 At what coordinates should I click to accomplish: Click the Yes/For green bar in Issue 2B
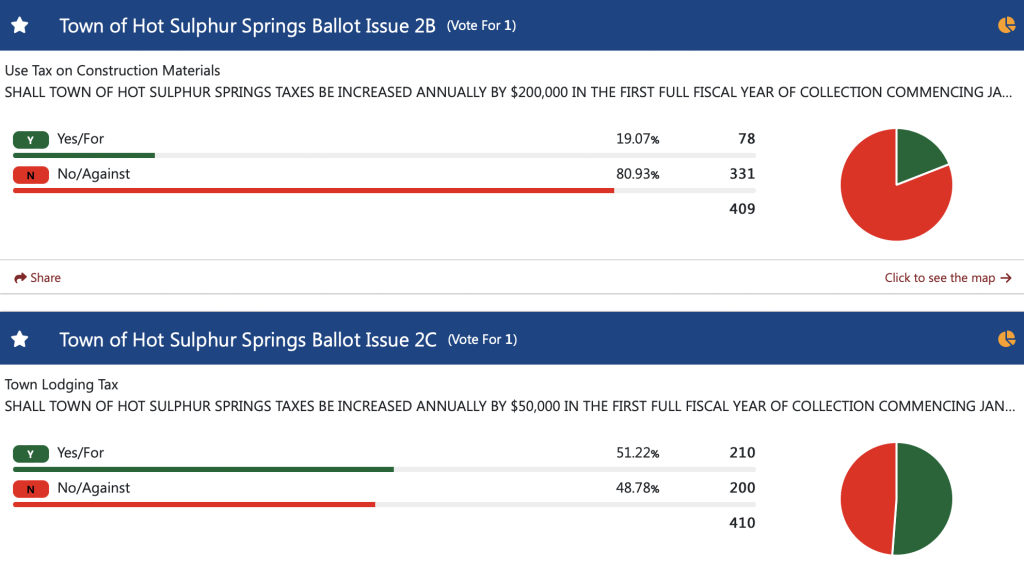pos(84,155)
